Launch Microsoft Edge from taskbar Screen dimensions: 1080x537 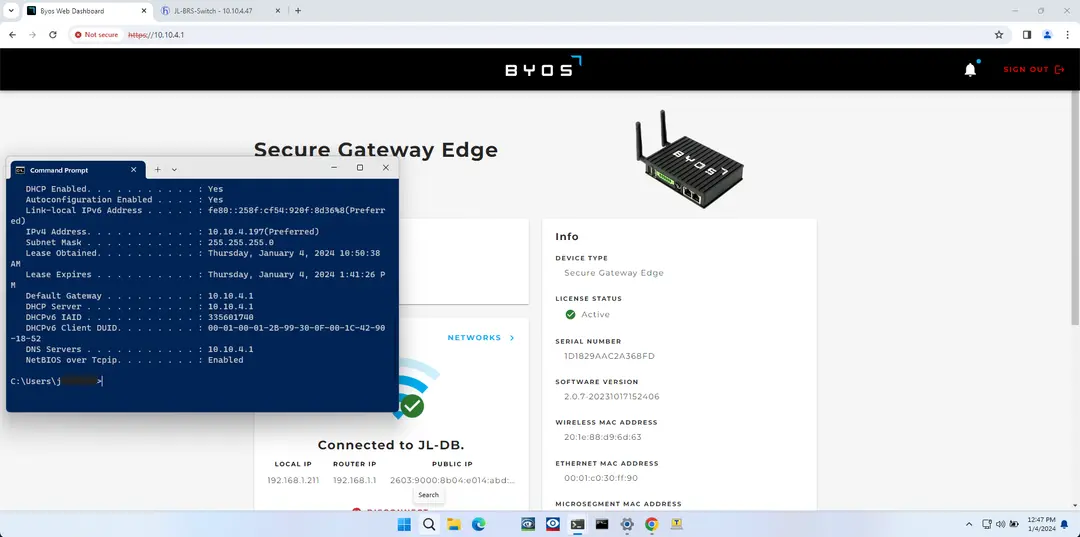478,525
